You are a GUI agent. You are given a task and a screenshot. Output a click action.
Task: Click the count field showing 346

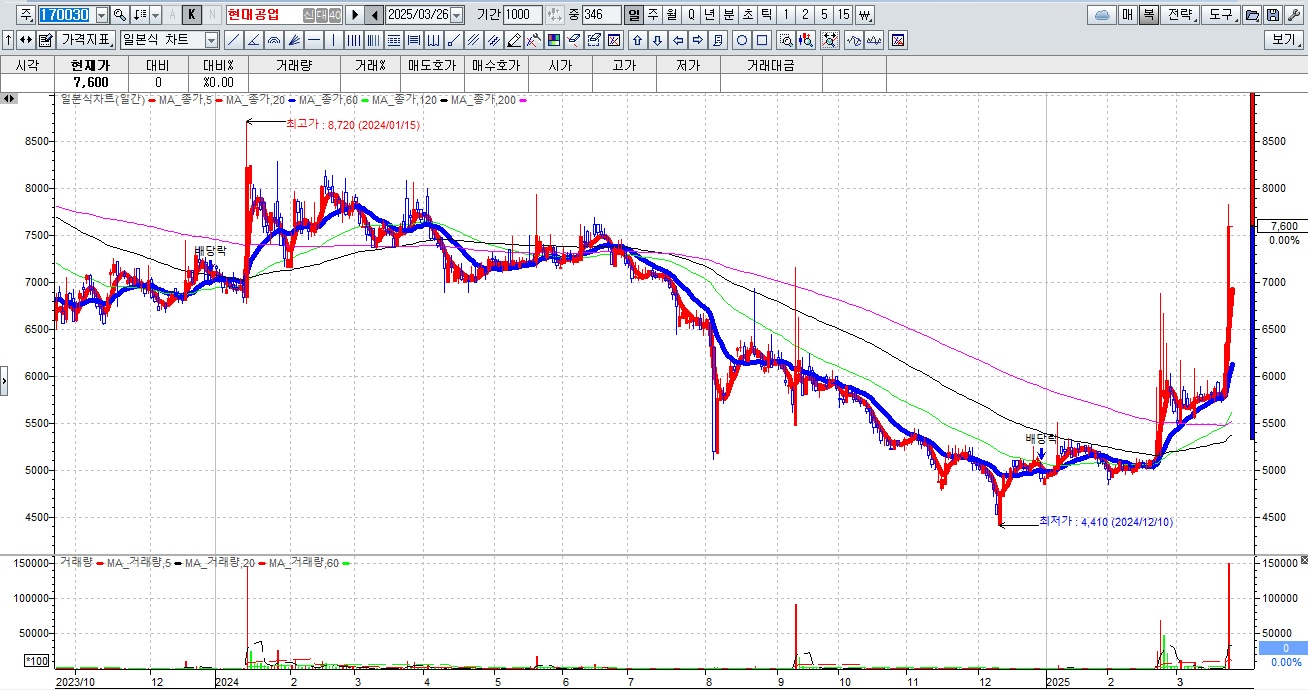(x=602, y=15)
